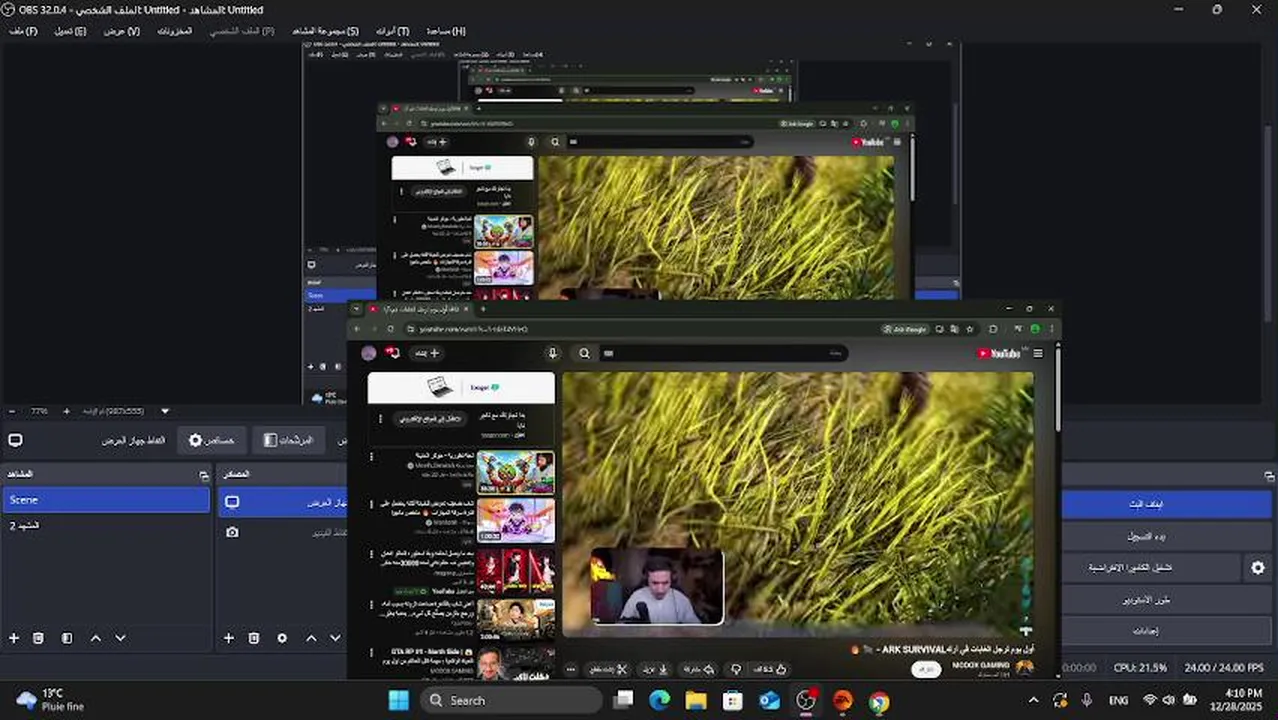Open YouTube hamburger menu in front browser
The width and height of the screenshot is (1278, 720).
pyautogui.click(x=1038, y=353)
